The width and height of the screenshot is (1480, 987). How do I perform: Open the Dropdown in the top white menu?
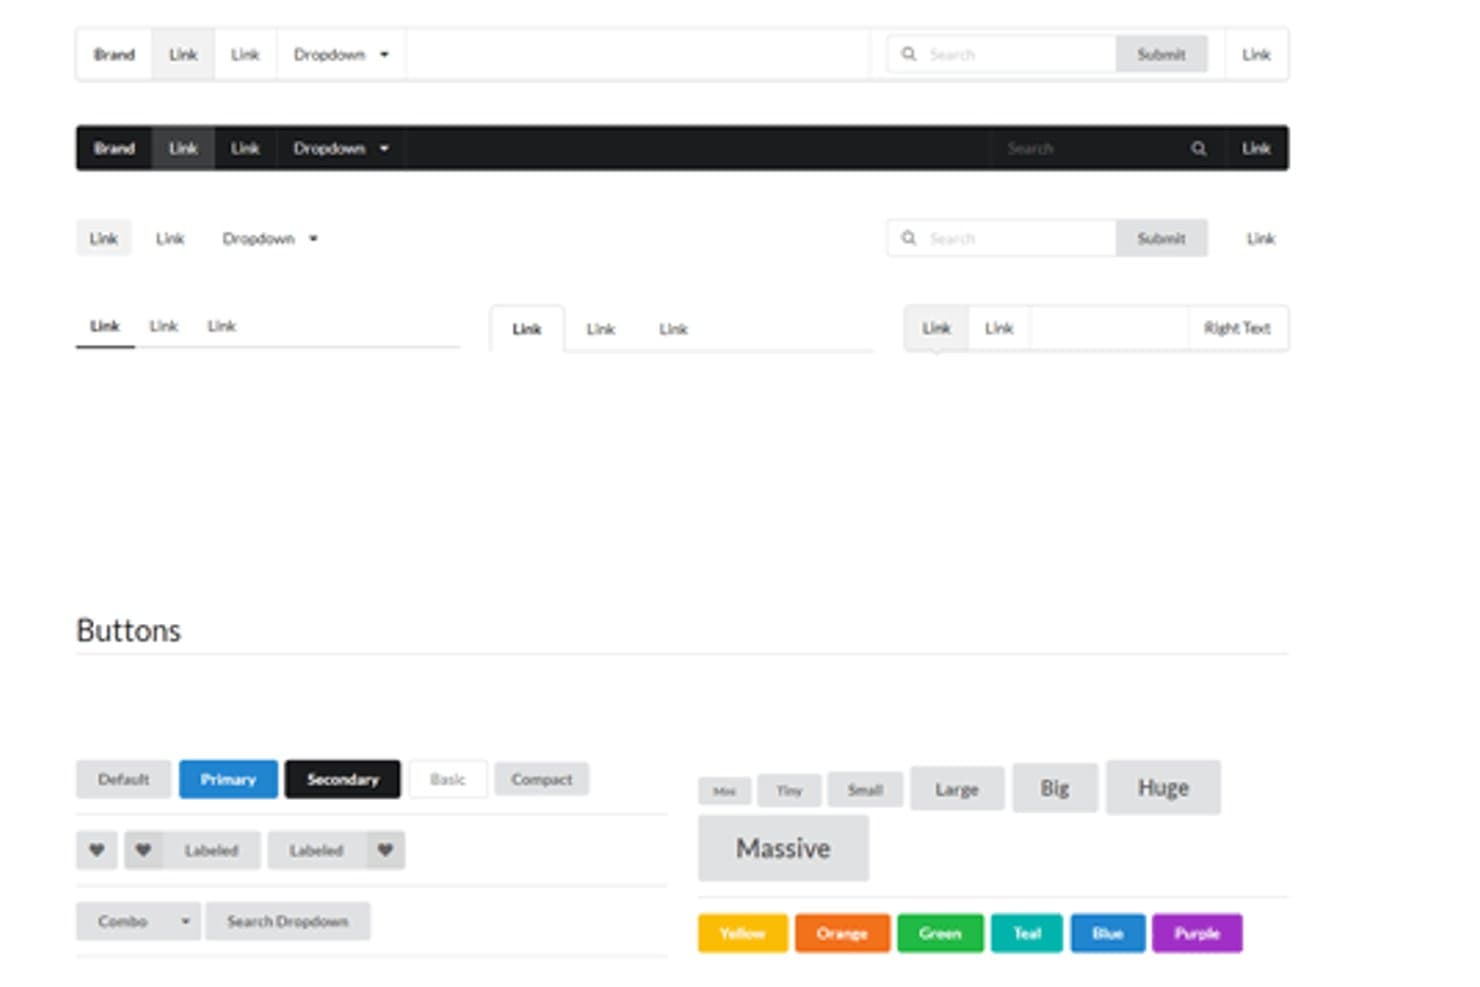[341, 54]
